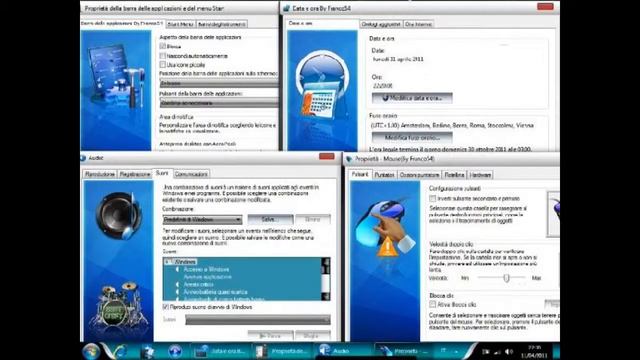
Task: Click the Show desktop button on the taskbar
Action: (556, 351)
